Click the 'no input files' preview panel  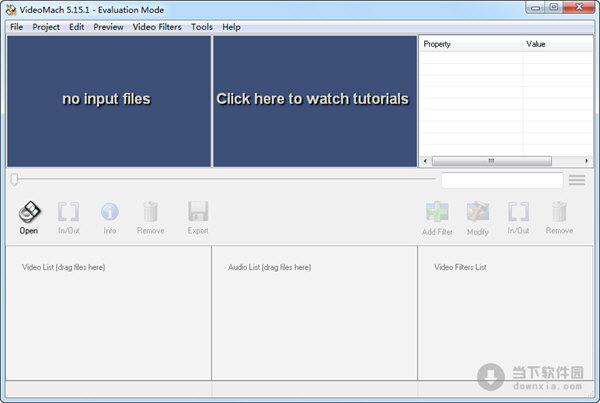pos(107,100)
